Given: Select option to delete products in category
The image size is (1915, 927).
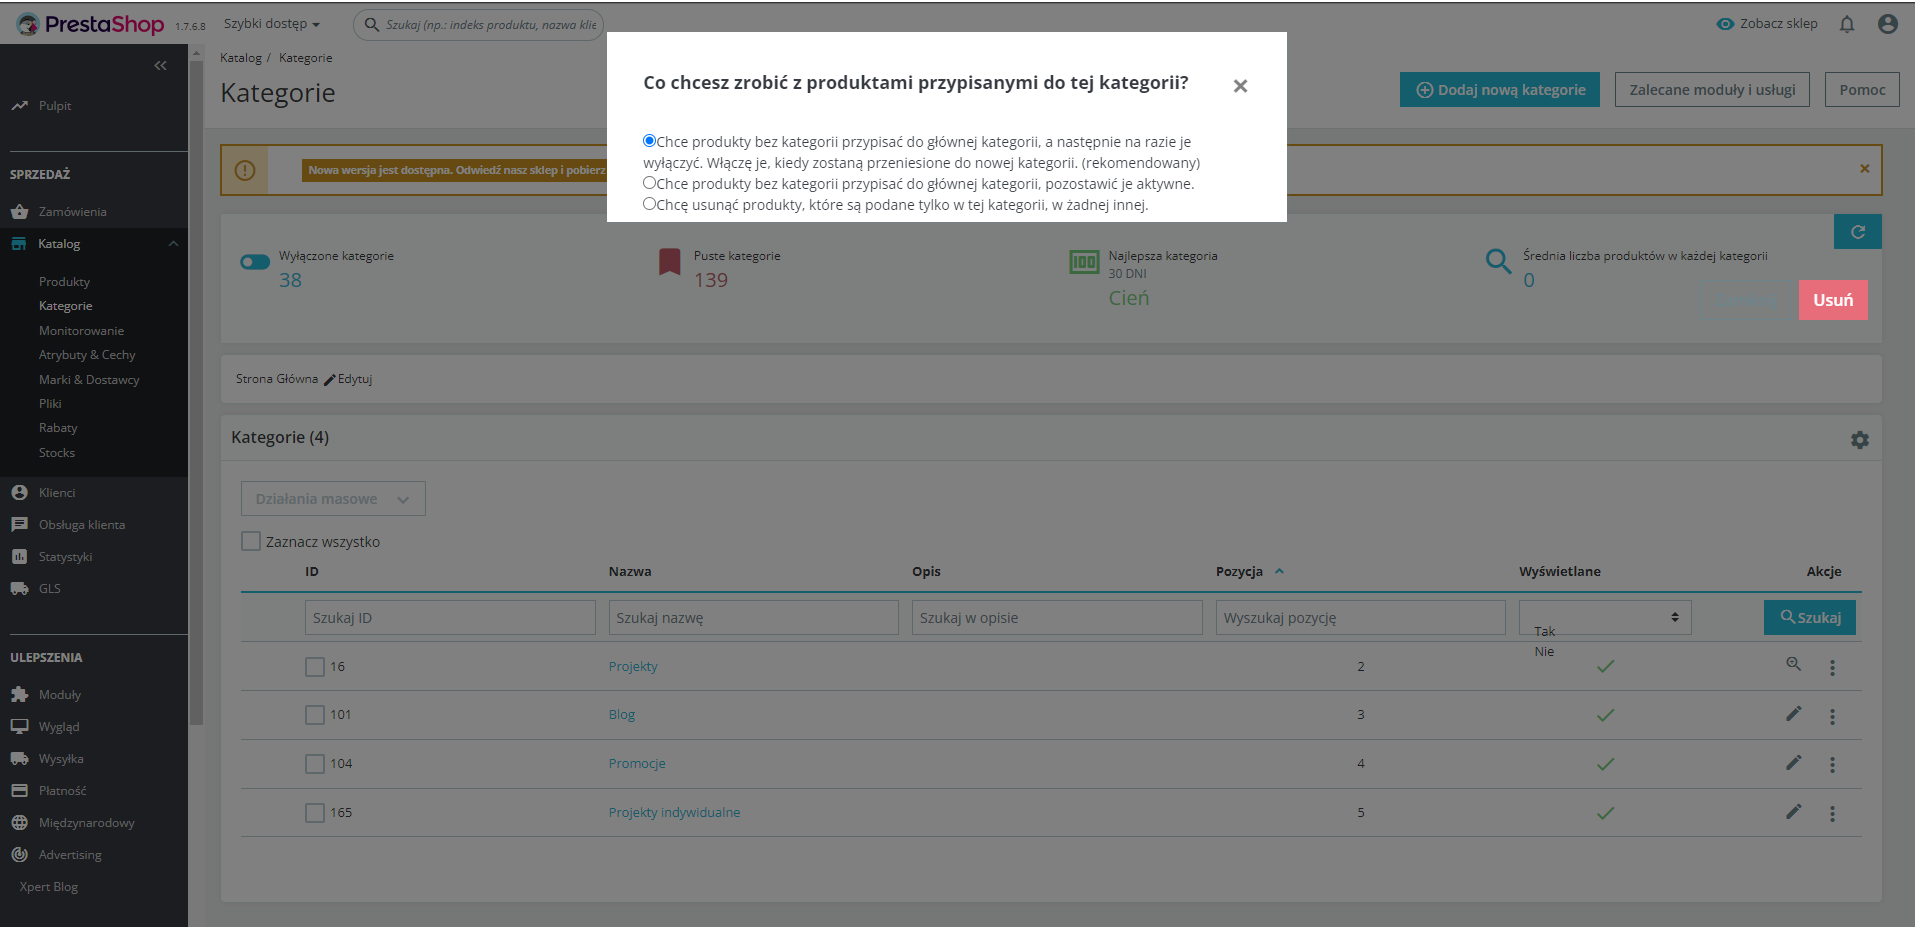Looking at the screenshot, I should tap(649, 204).
